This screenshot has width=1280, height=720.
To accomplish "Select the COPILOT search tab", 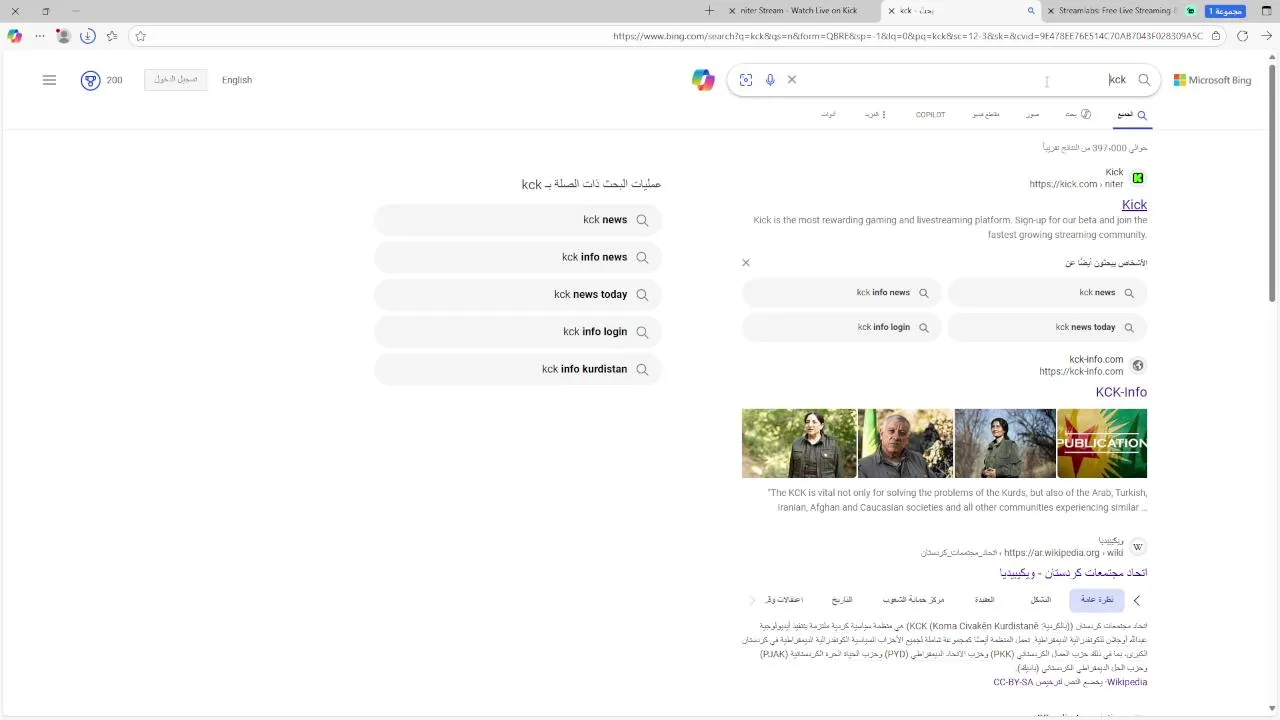I will 930,115.
